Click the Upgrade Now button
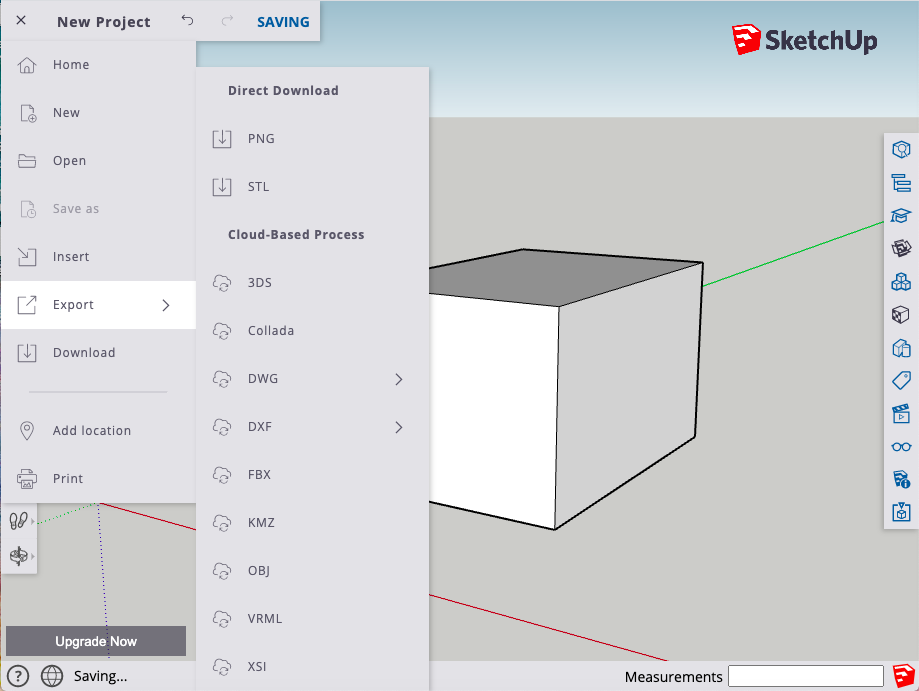Image resolution: width=919 pixels, height=691 pixels. point(96,641)
